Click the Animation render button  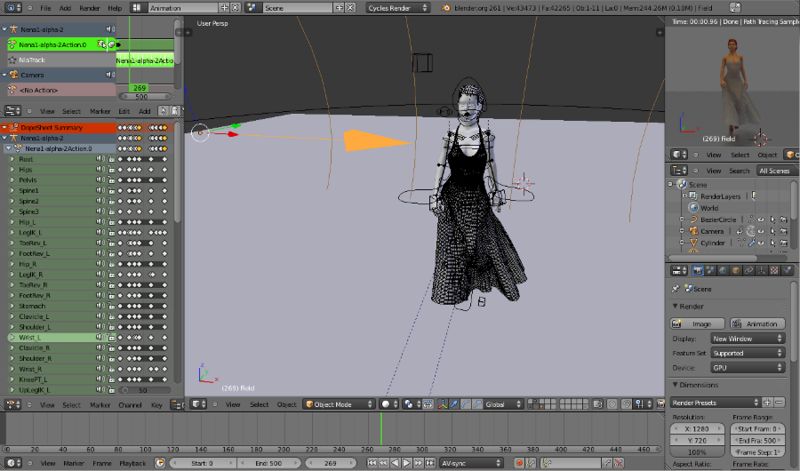757,323
